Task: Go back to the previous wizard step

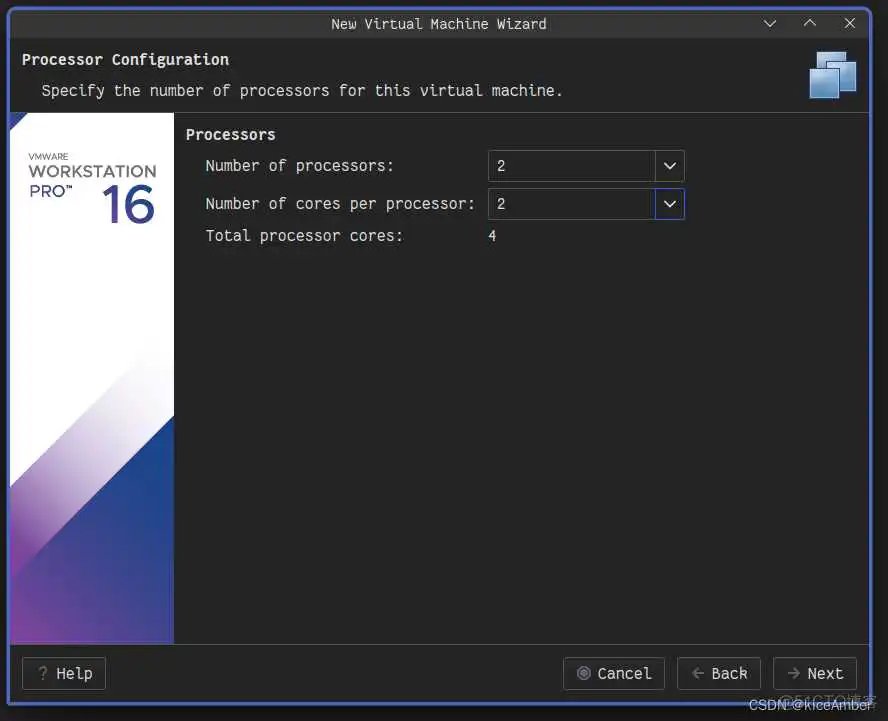Action: point(718,673)
